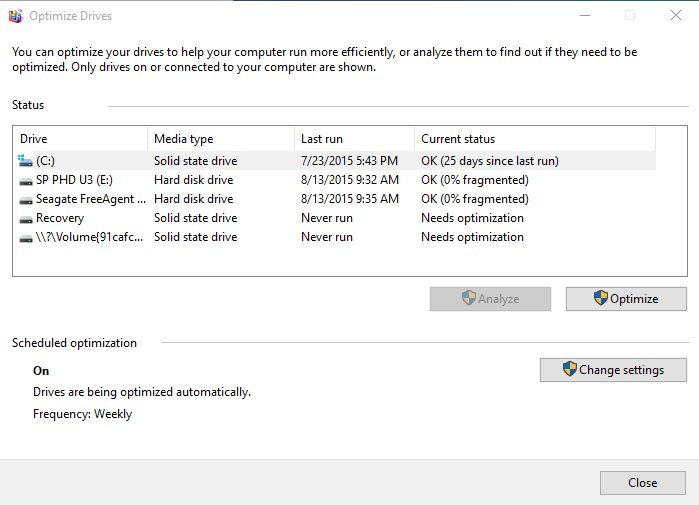Viewport: 699px width, 505px height.
Task: Click 'Never run' in the Recovery row
Action: coord(327,218)
